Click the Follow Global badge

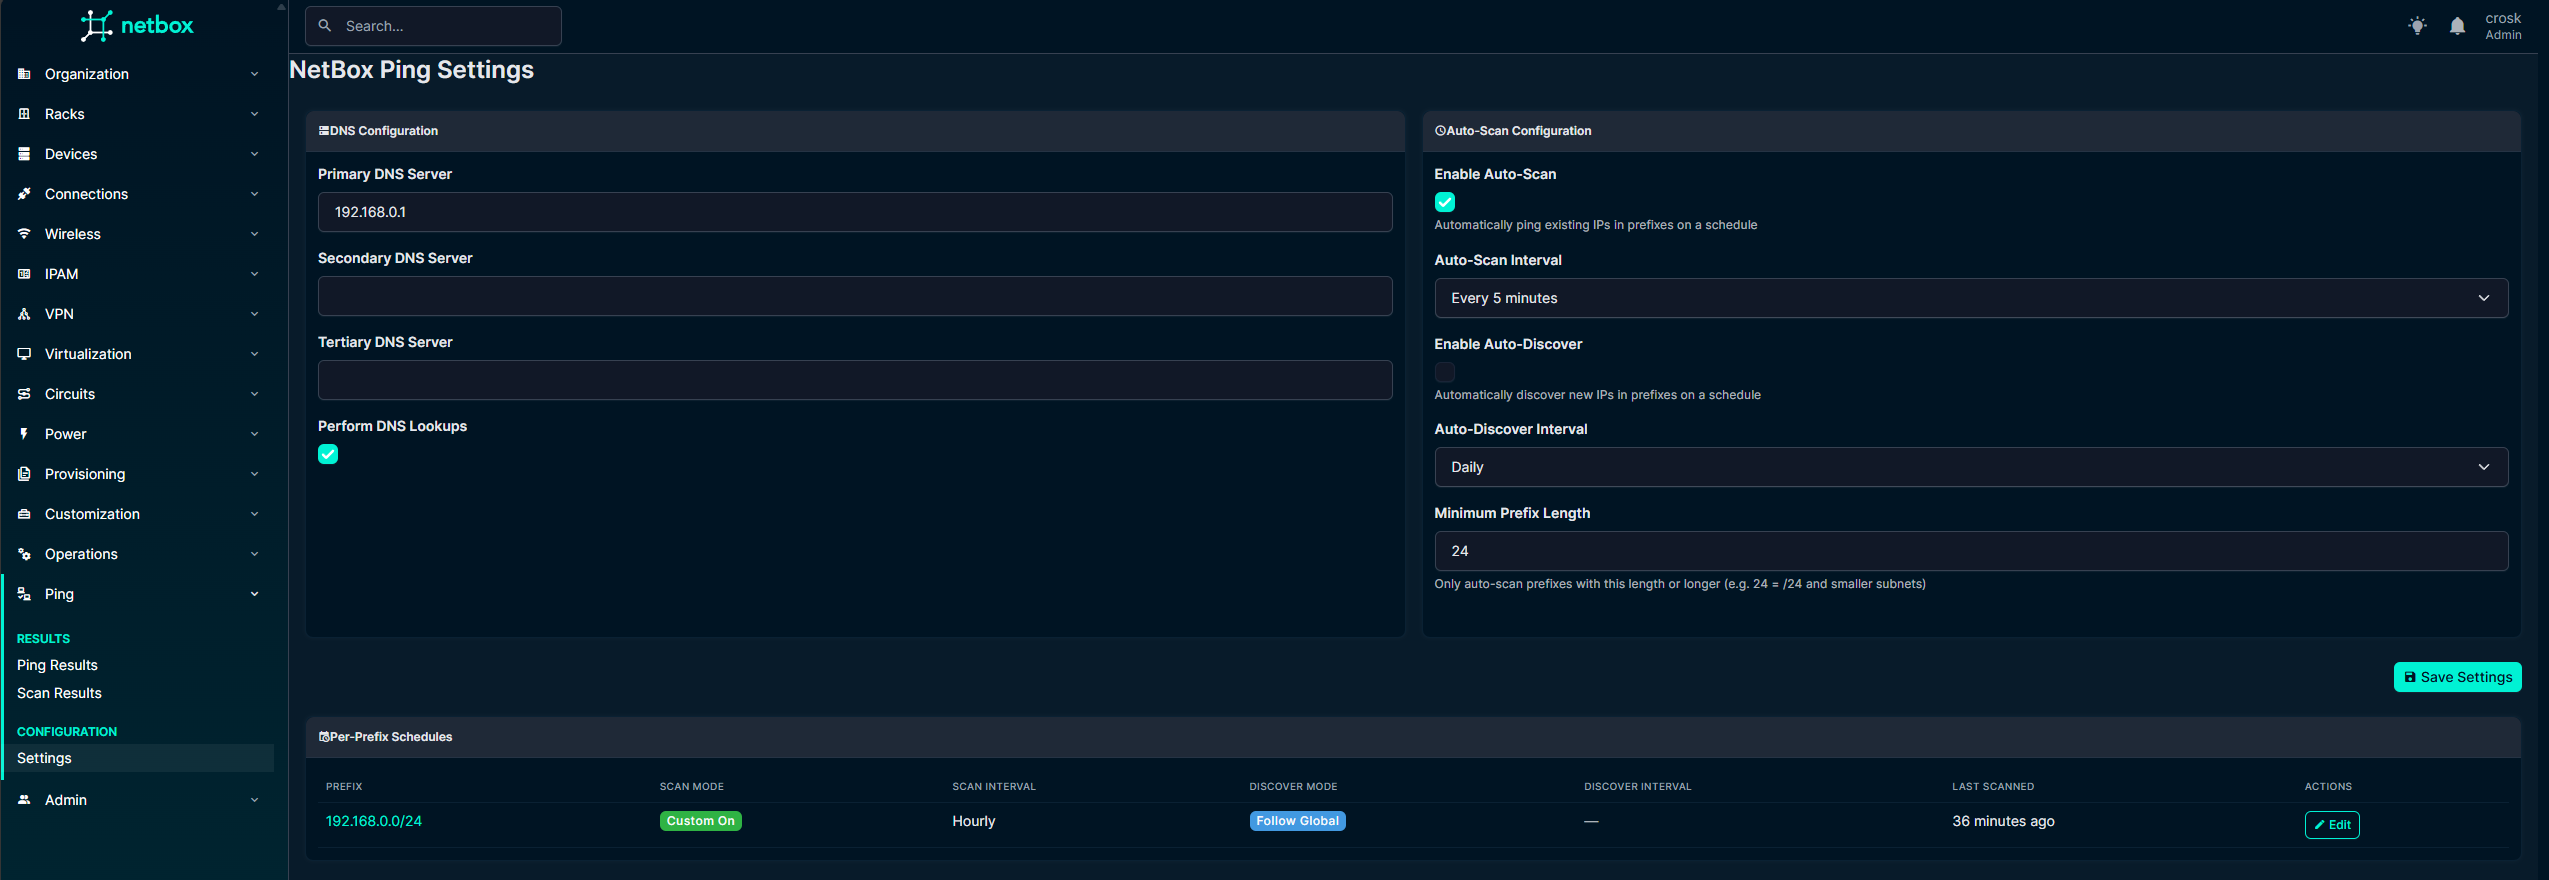pyautogui.click(x=1297, y=821)
